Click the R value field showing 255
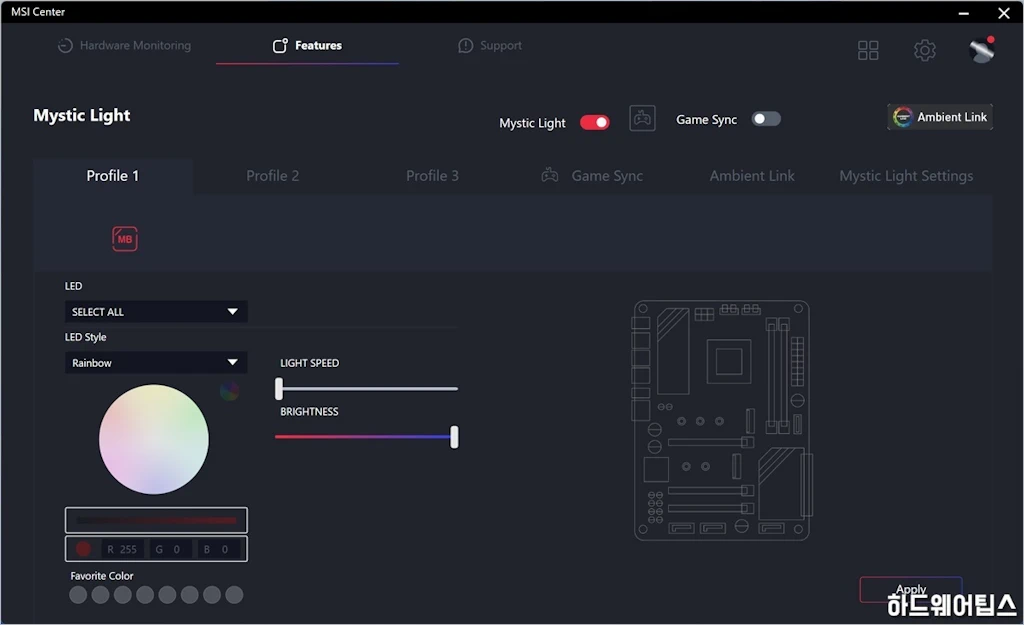 [x=123, y=549]
